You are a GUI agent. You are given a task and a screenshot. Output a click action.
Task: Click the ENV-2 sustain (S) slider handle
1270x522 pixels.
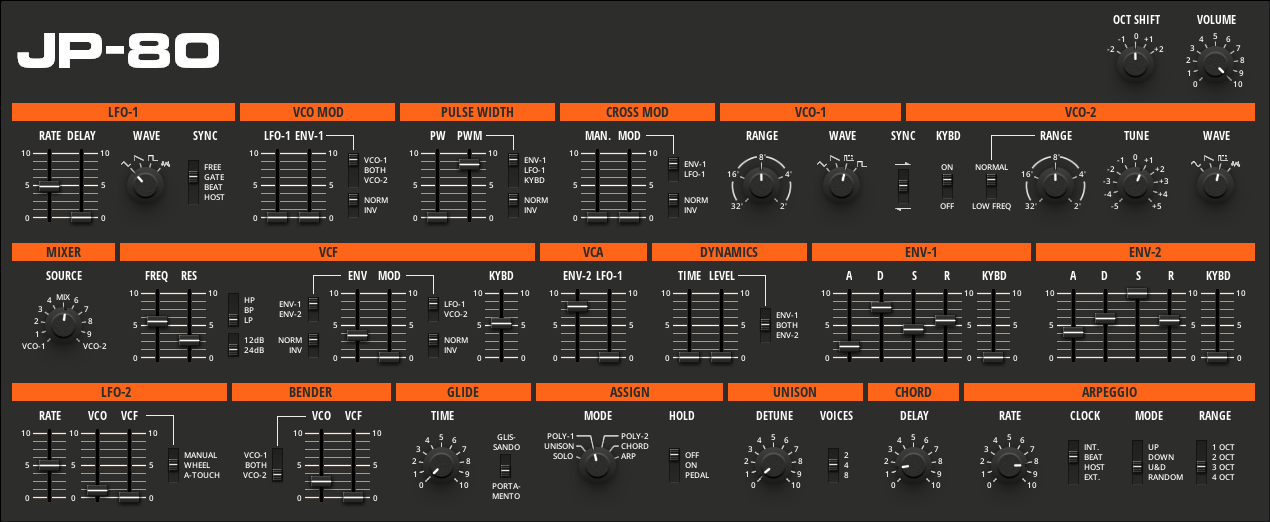(1137, 293)
